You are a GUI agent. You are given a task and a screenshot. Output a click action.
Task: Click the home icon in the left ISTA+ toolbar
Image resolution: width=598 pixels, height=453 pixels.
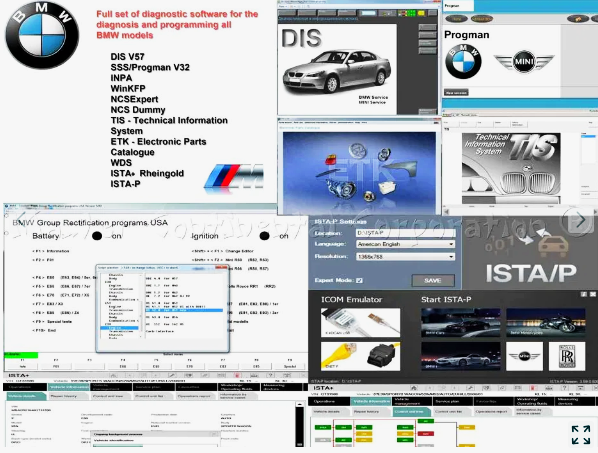pyautogui.click(x=113, y=376)
